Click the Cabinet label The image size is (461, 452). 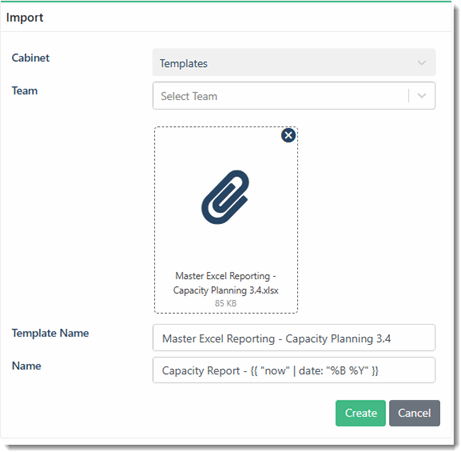[x=30, y=58]
